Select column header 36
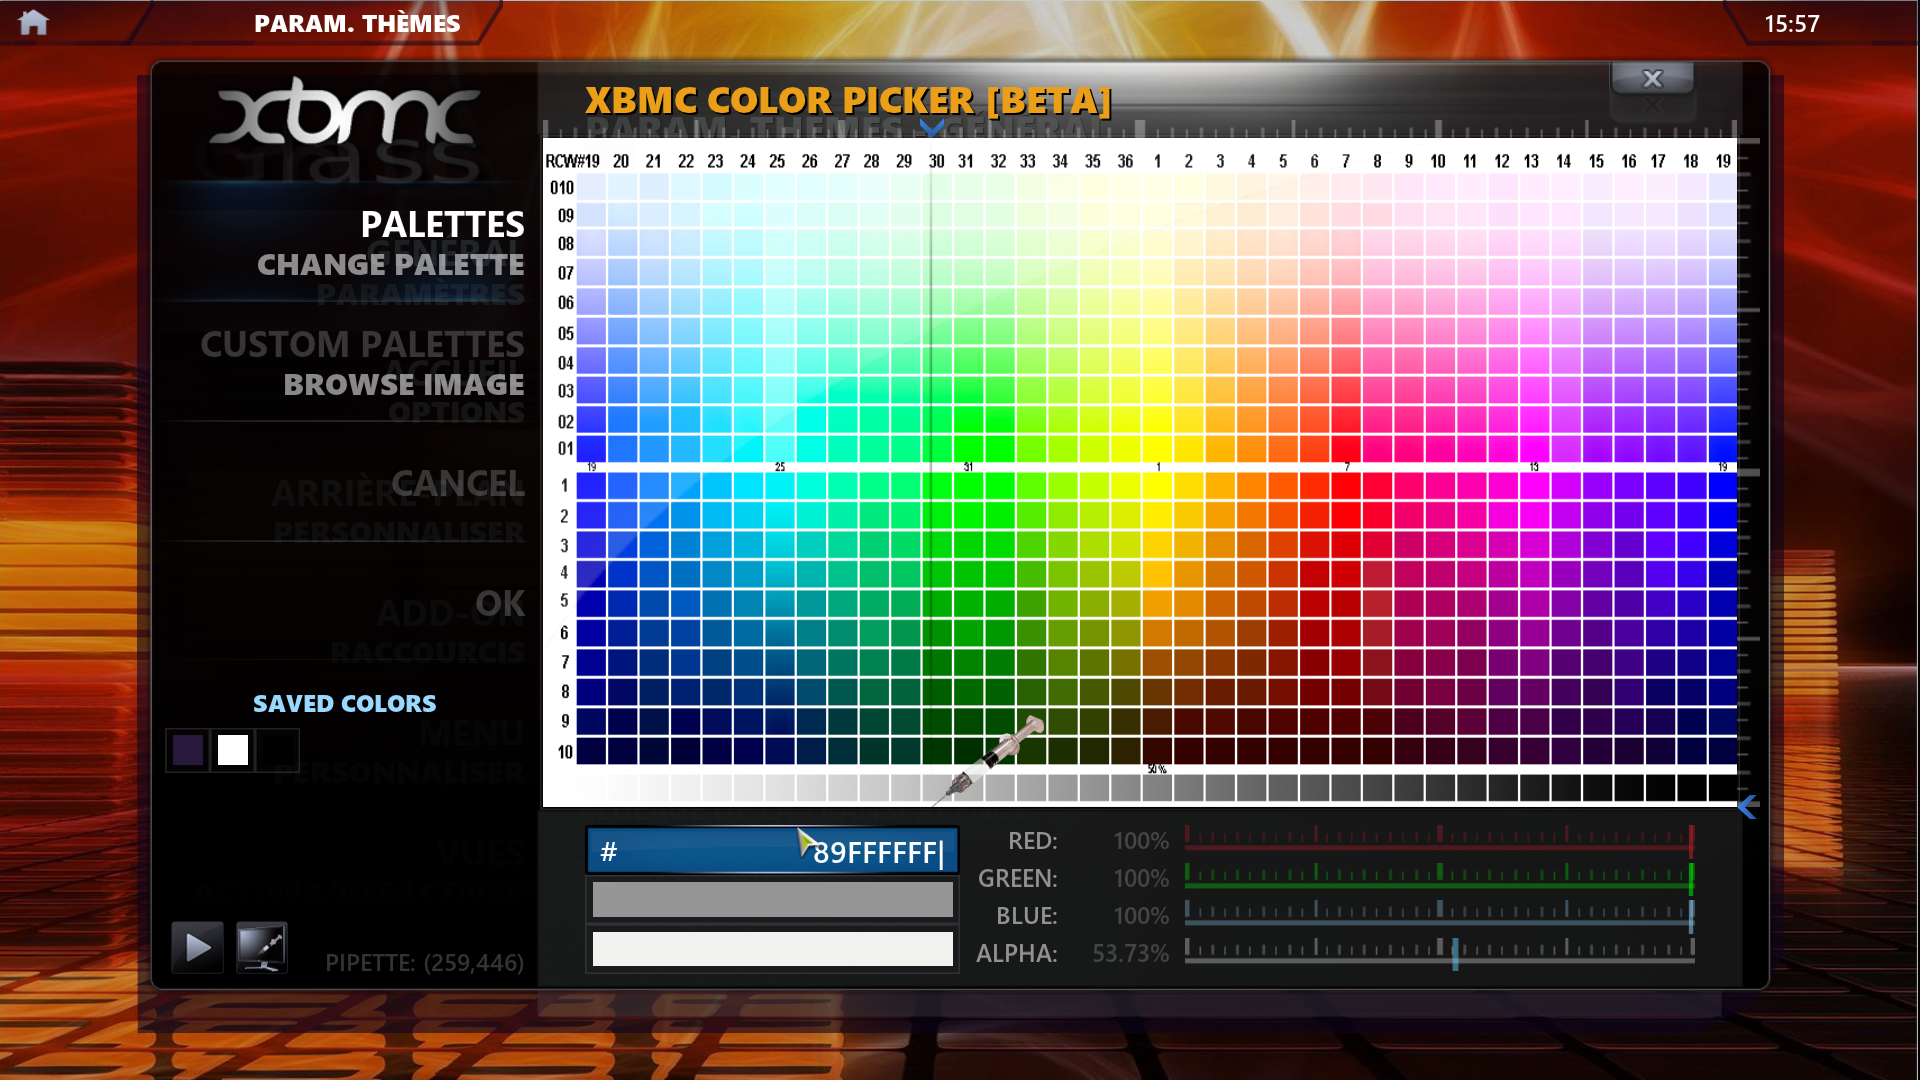1920x1080 pixels. point(1125,161)
